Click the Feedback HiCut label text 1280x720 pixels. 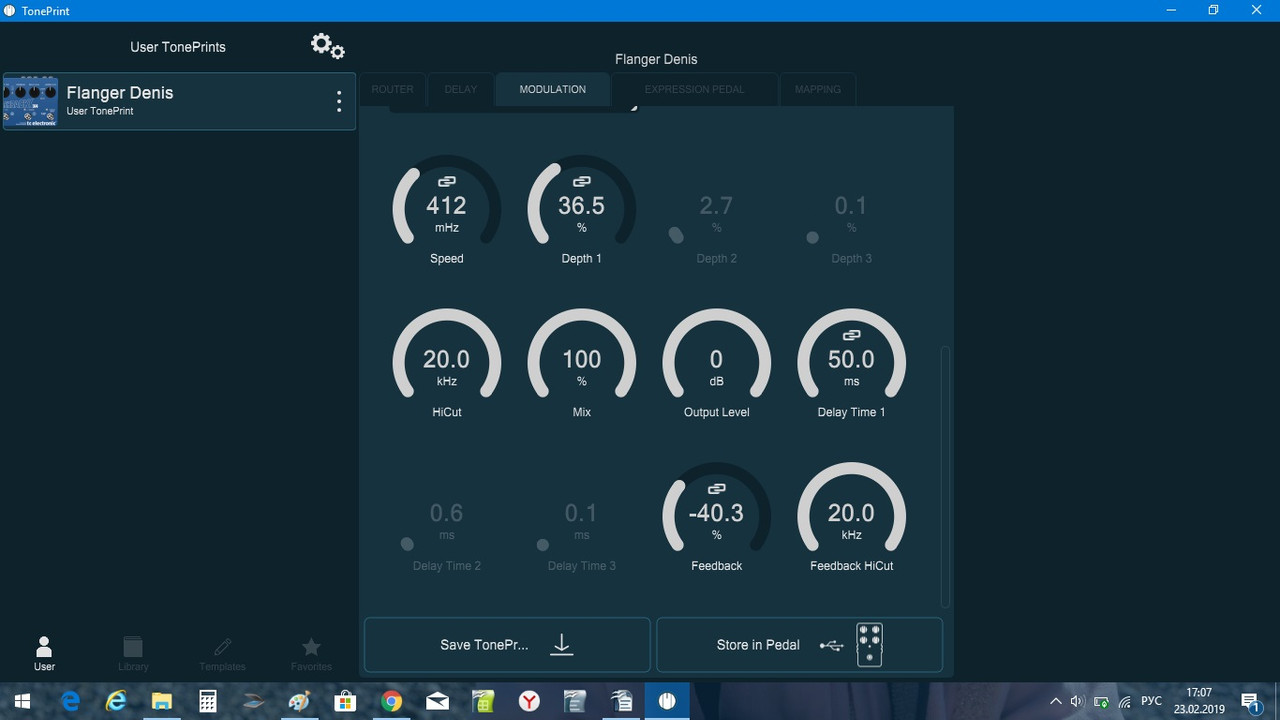click(x=851, y=566)
